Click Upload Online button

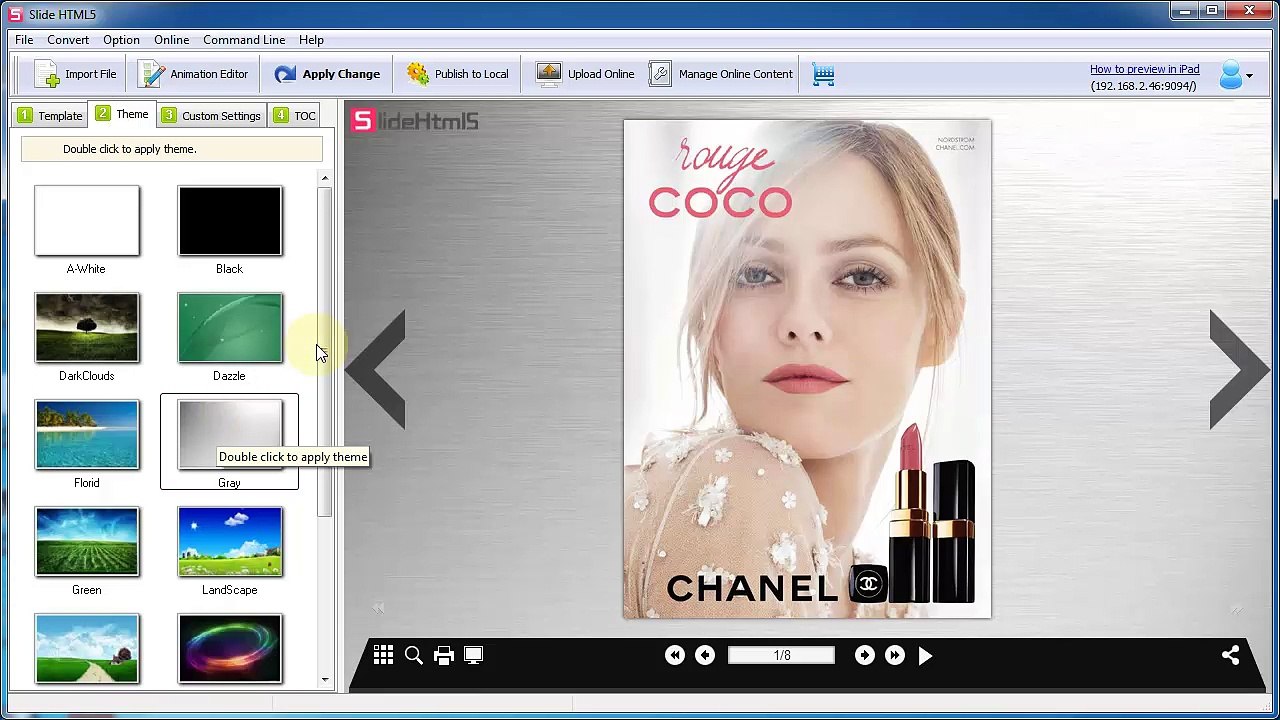pos(585,74)
